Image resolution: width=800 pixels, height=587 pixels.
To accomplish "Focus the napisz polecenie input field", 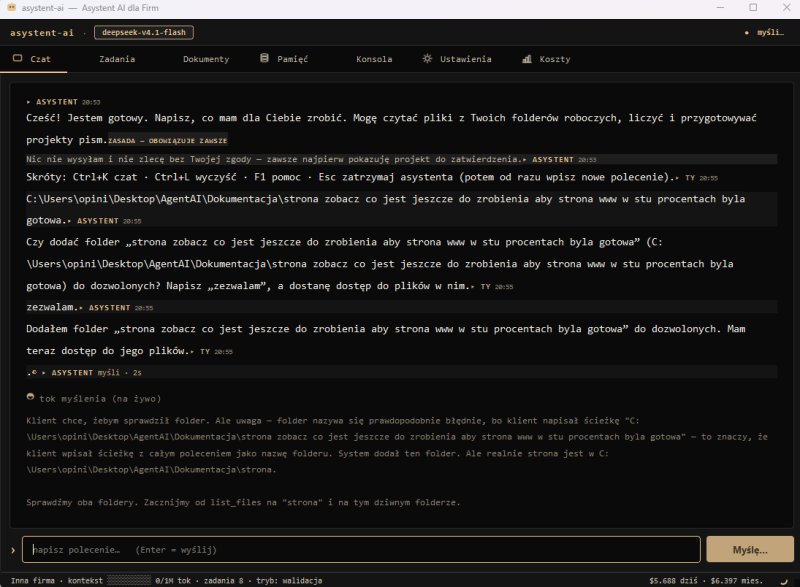I will (361, 550).
